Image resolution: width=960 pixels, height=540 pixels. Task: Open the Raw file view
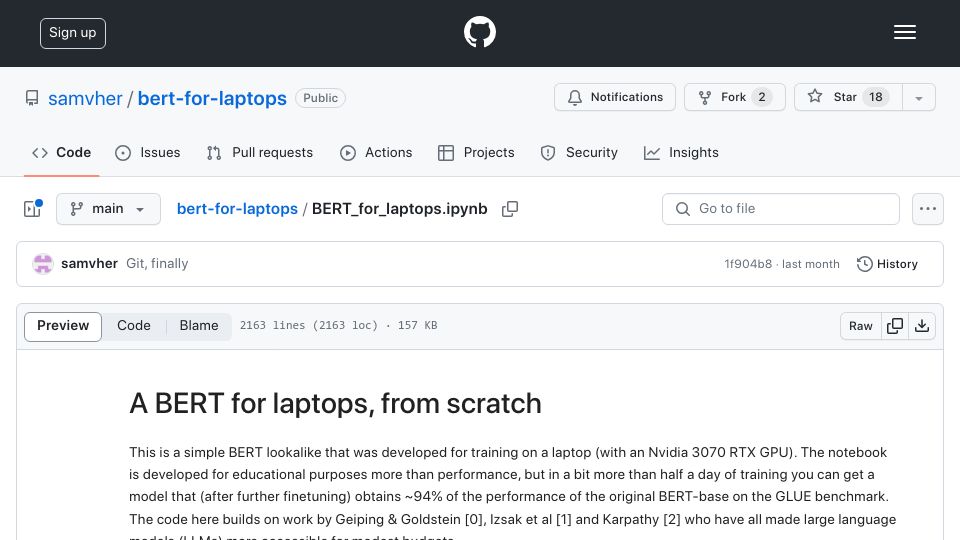860,326
